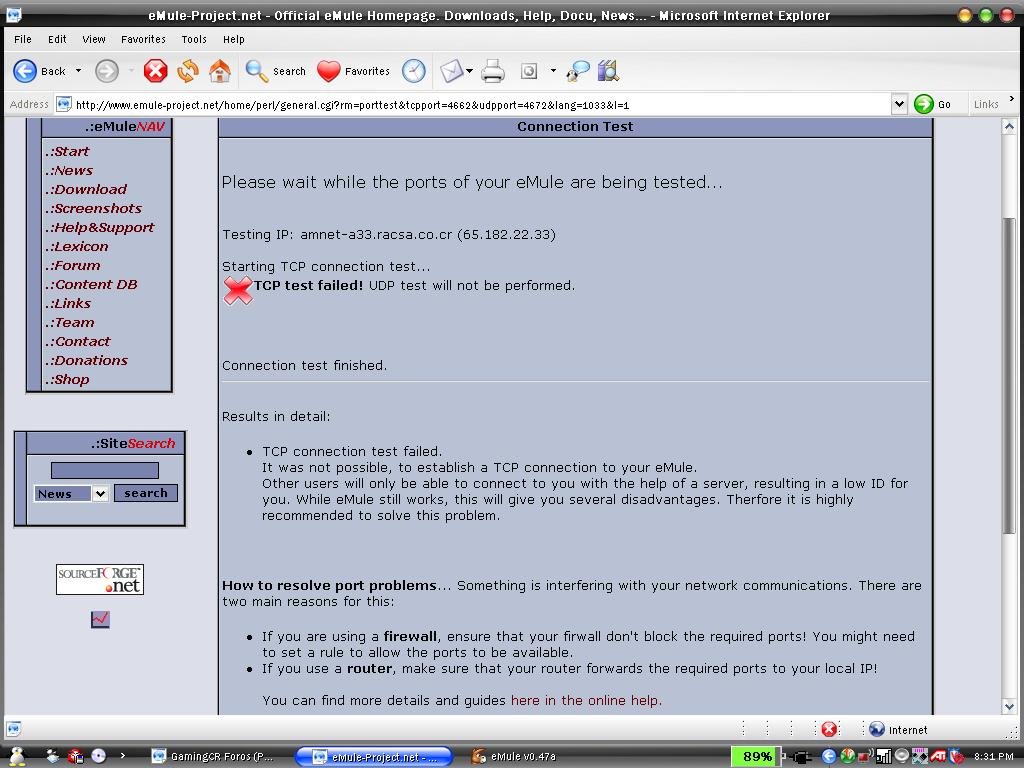Viewport: 1024px width, 768px height.
Task: Click the eMule-Project.net taskbar button
Action: 374,756
